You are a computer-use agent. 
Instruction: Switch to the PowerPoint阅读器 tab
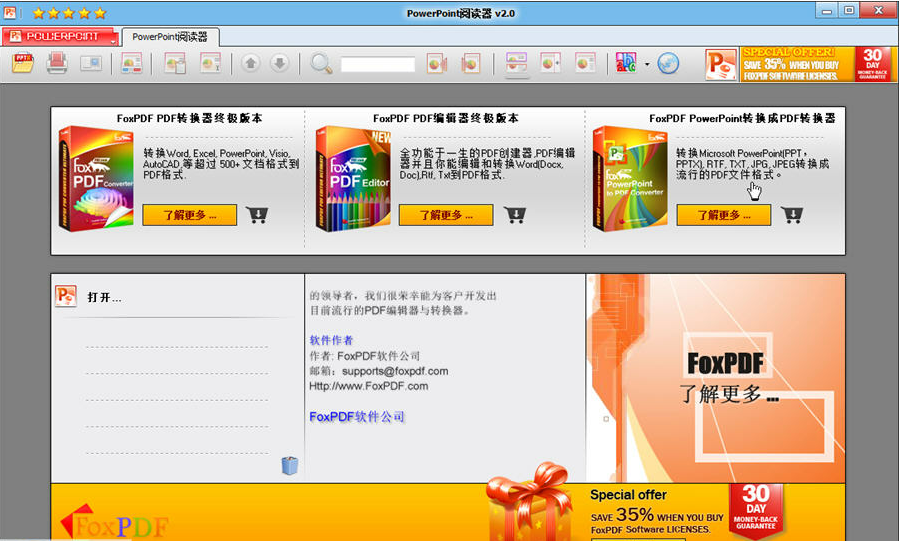[x=170, y=37]
